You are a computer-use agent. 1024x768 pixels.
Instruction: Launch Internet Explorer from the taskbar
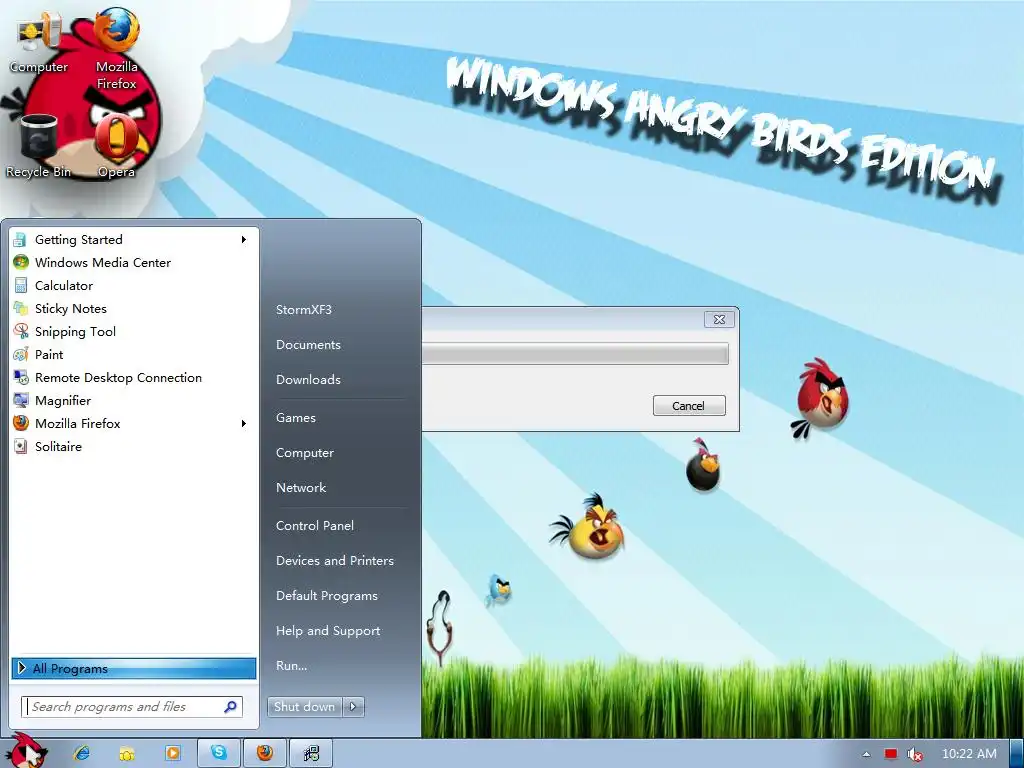82,753
